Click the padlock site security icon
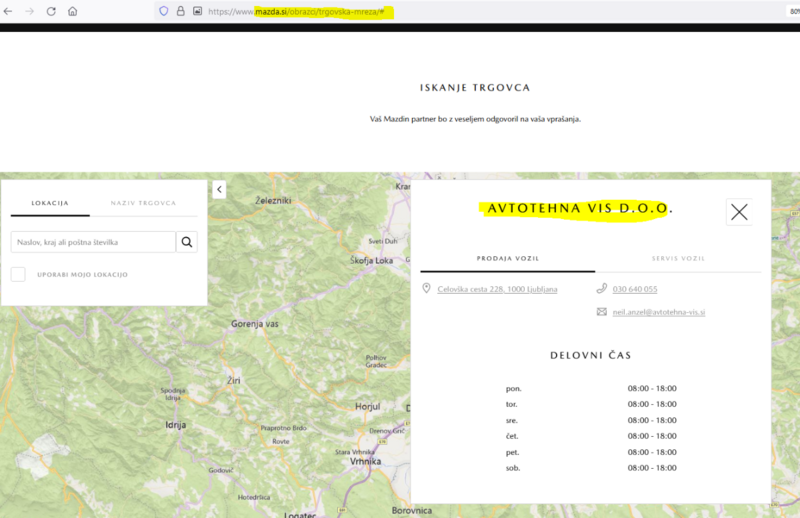800x518 pixels. tap(180, 11)
